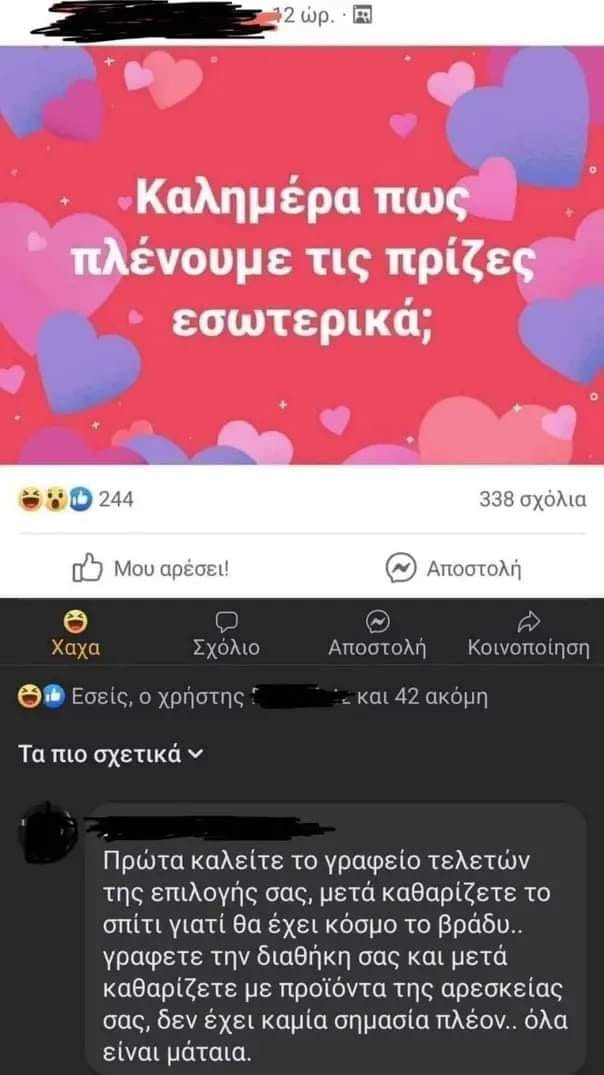Open the 338 σχόλια comments link

(x=533, y=500)
